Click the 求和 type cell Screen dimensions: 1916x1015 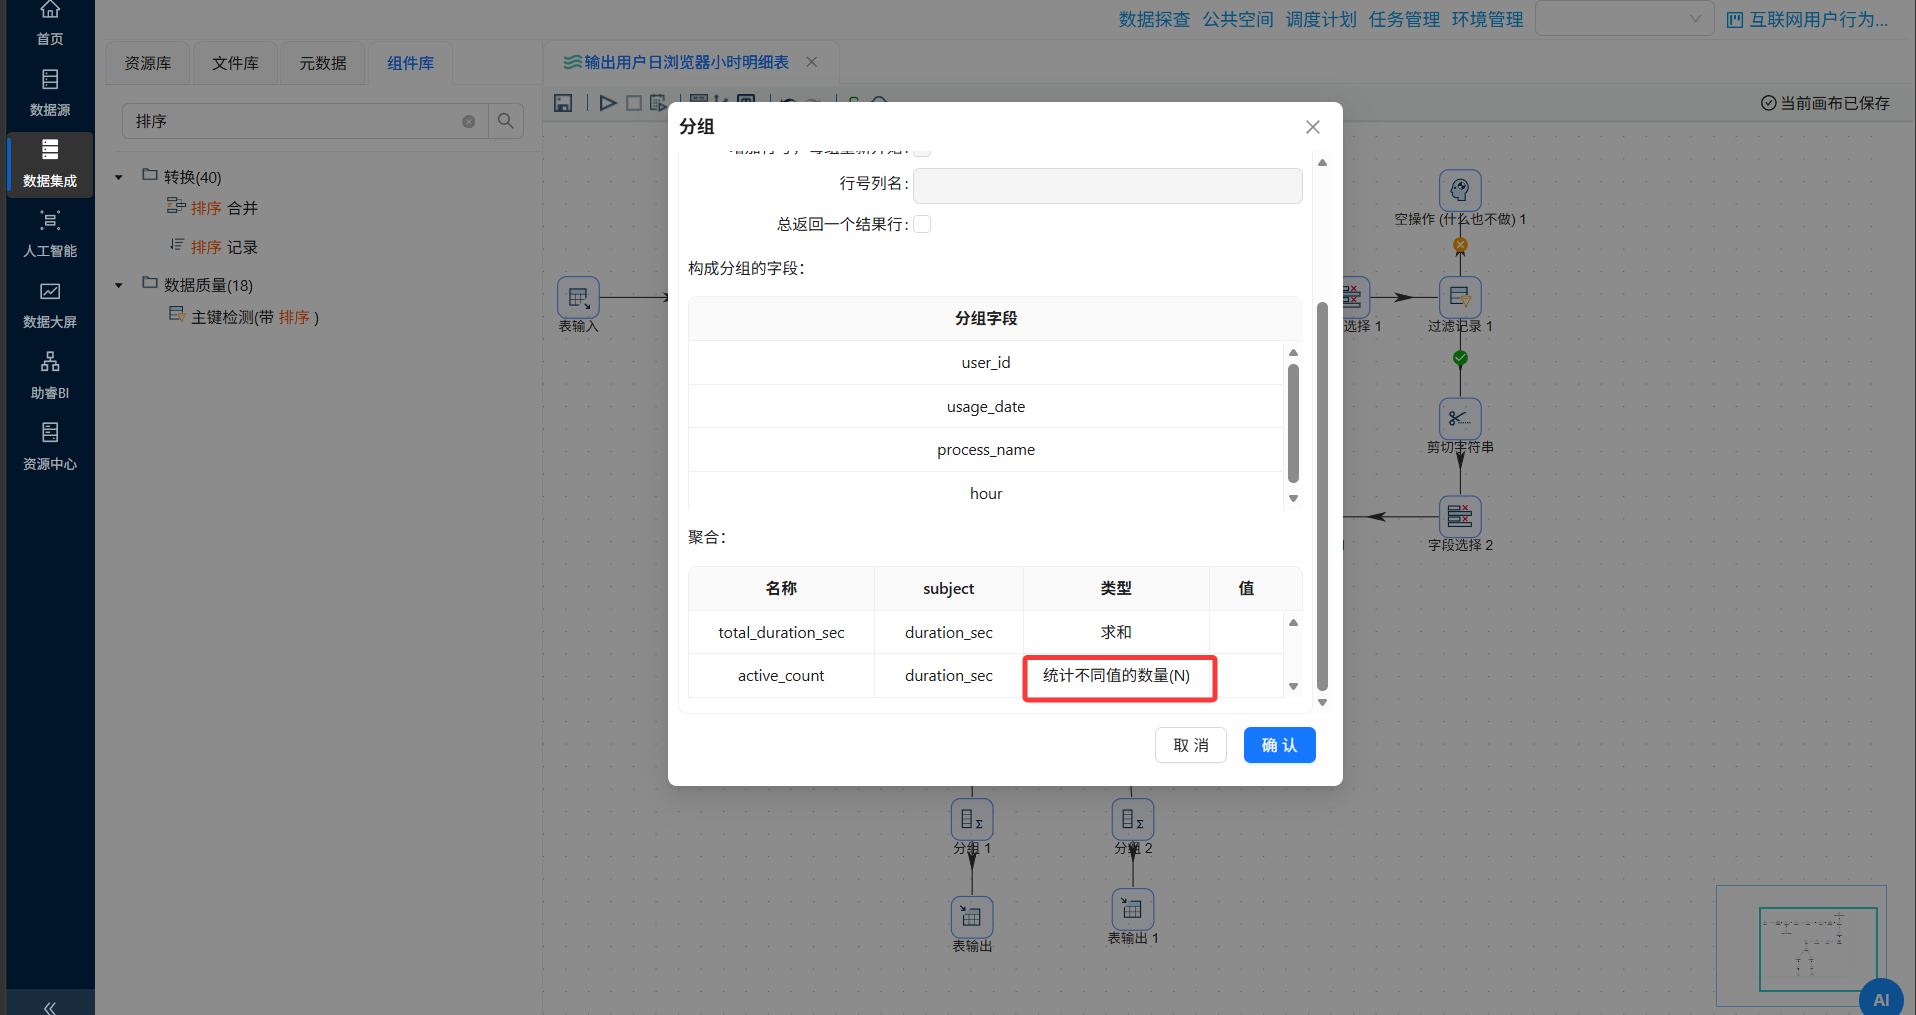point(1116,632)
